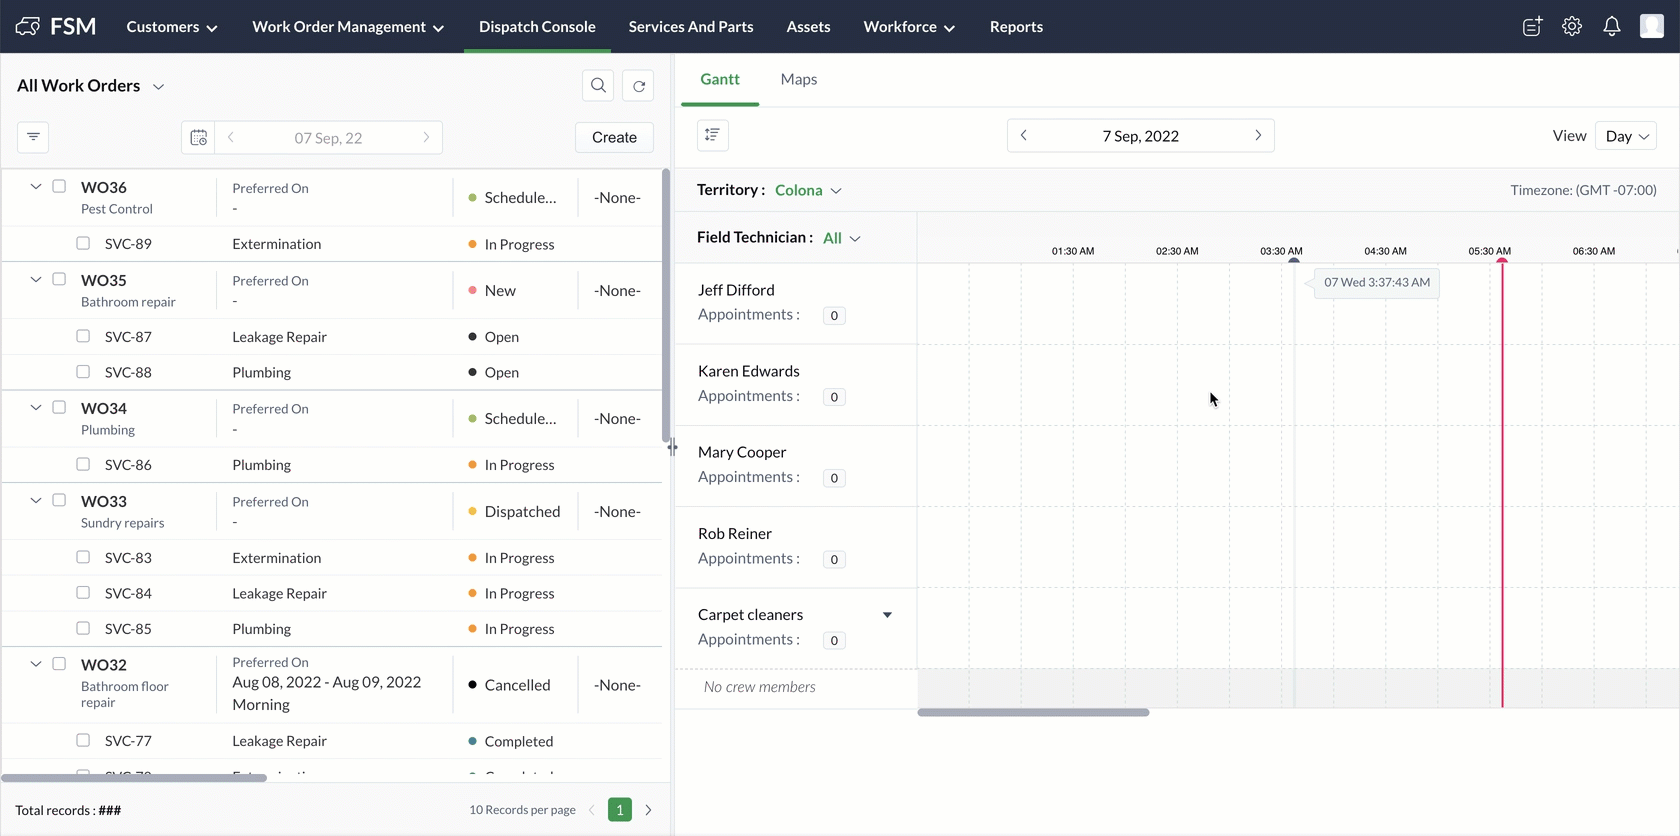
Task: Click the Create button
Action: 614,138
